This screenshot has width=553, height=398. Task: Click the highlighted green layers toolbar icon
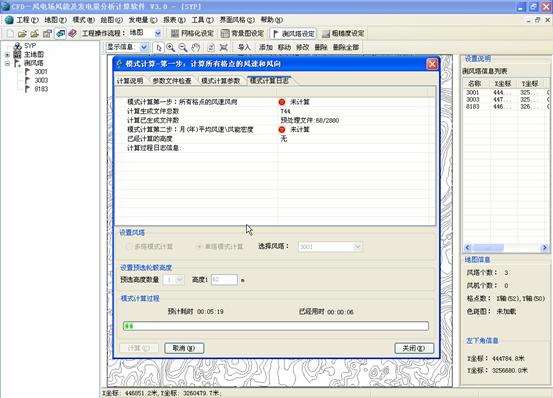click(x=60, y=33)
